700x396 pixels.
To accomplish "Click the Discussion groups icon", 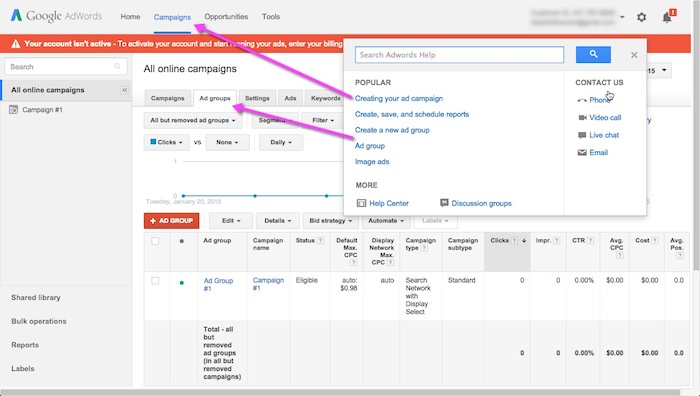I will click(x=444, y=203).
